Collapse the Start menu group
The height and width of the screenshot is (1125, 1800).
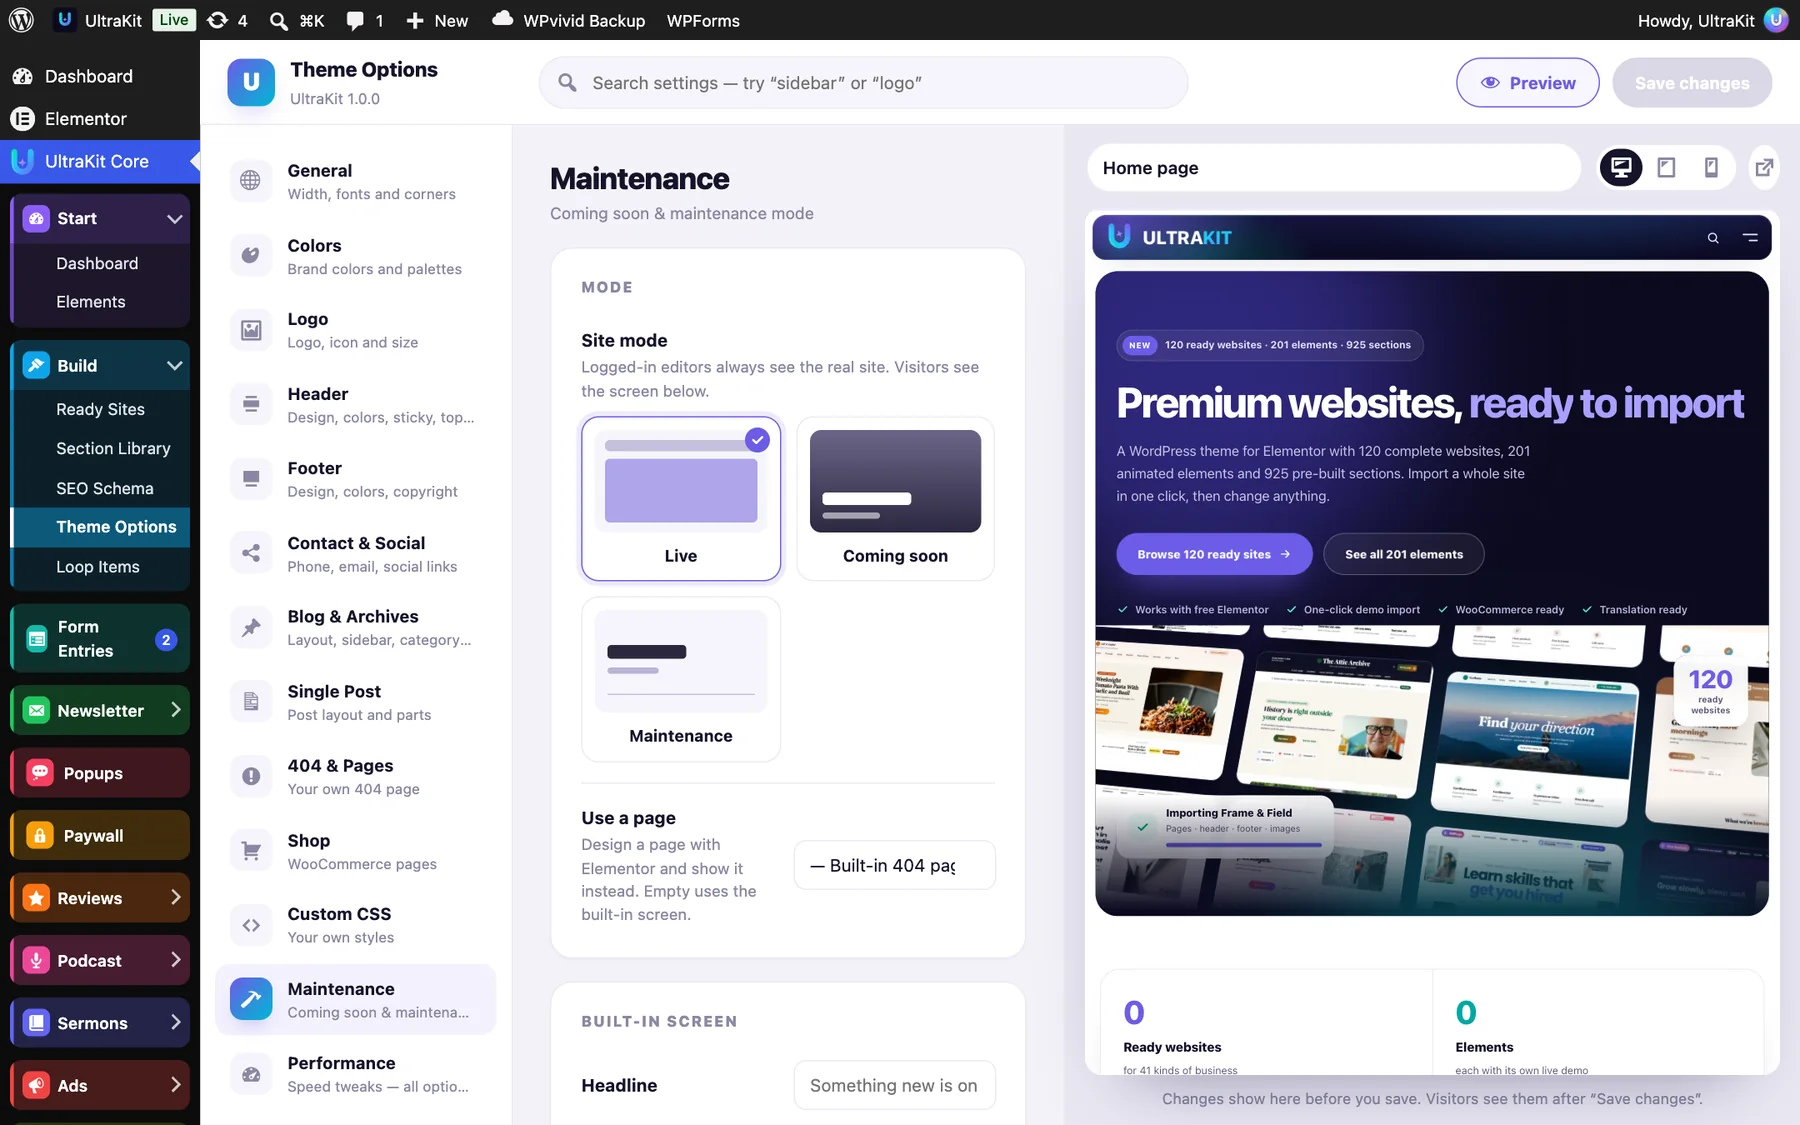[x=174, y=219]
